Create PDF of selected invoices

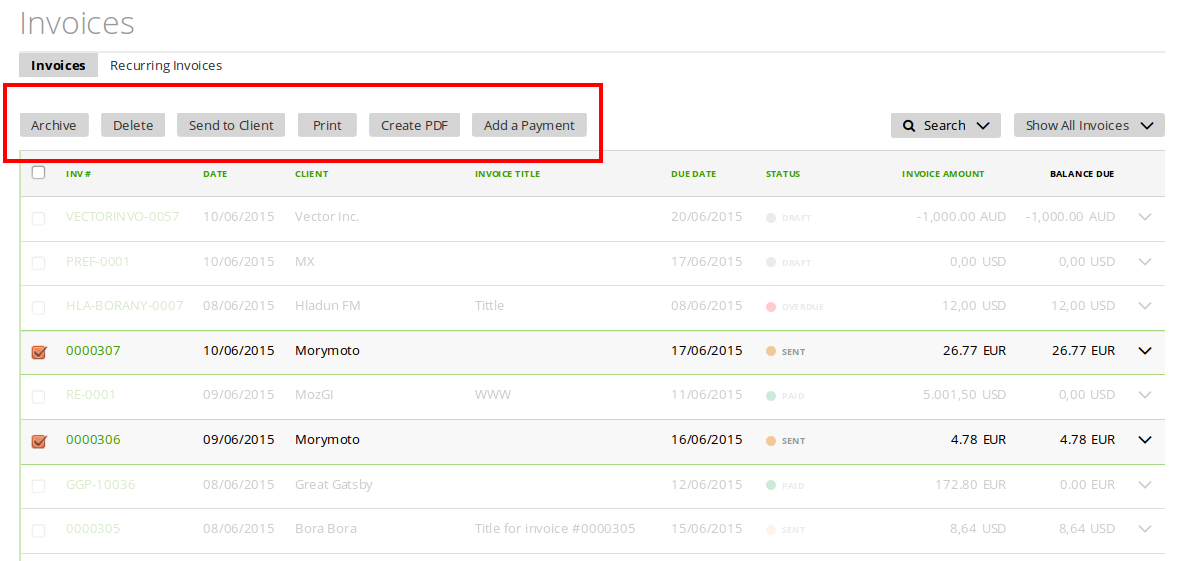[414, 125]
